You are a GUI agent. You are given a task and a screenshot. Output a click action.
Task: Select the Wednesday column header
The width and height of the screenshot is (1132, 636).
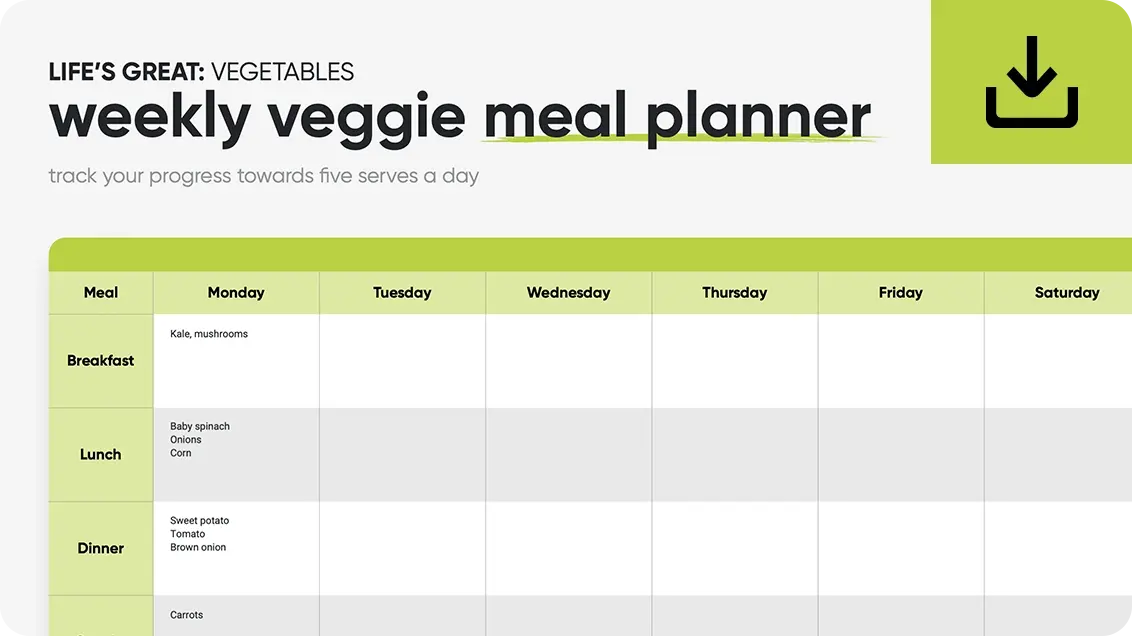click(568, 293)
